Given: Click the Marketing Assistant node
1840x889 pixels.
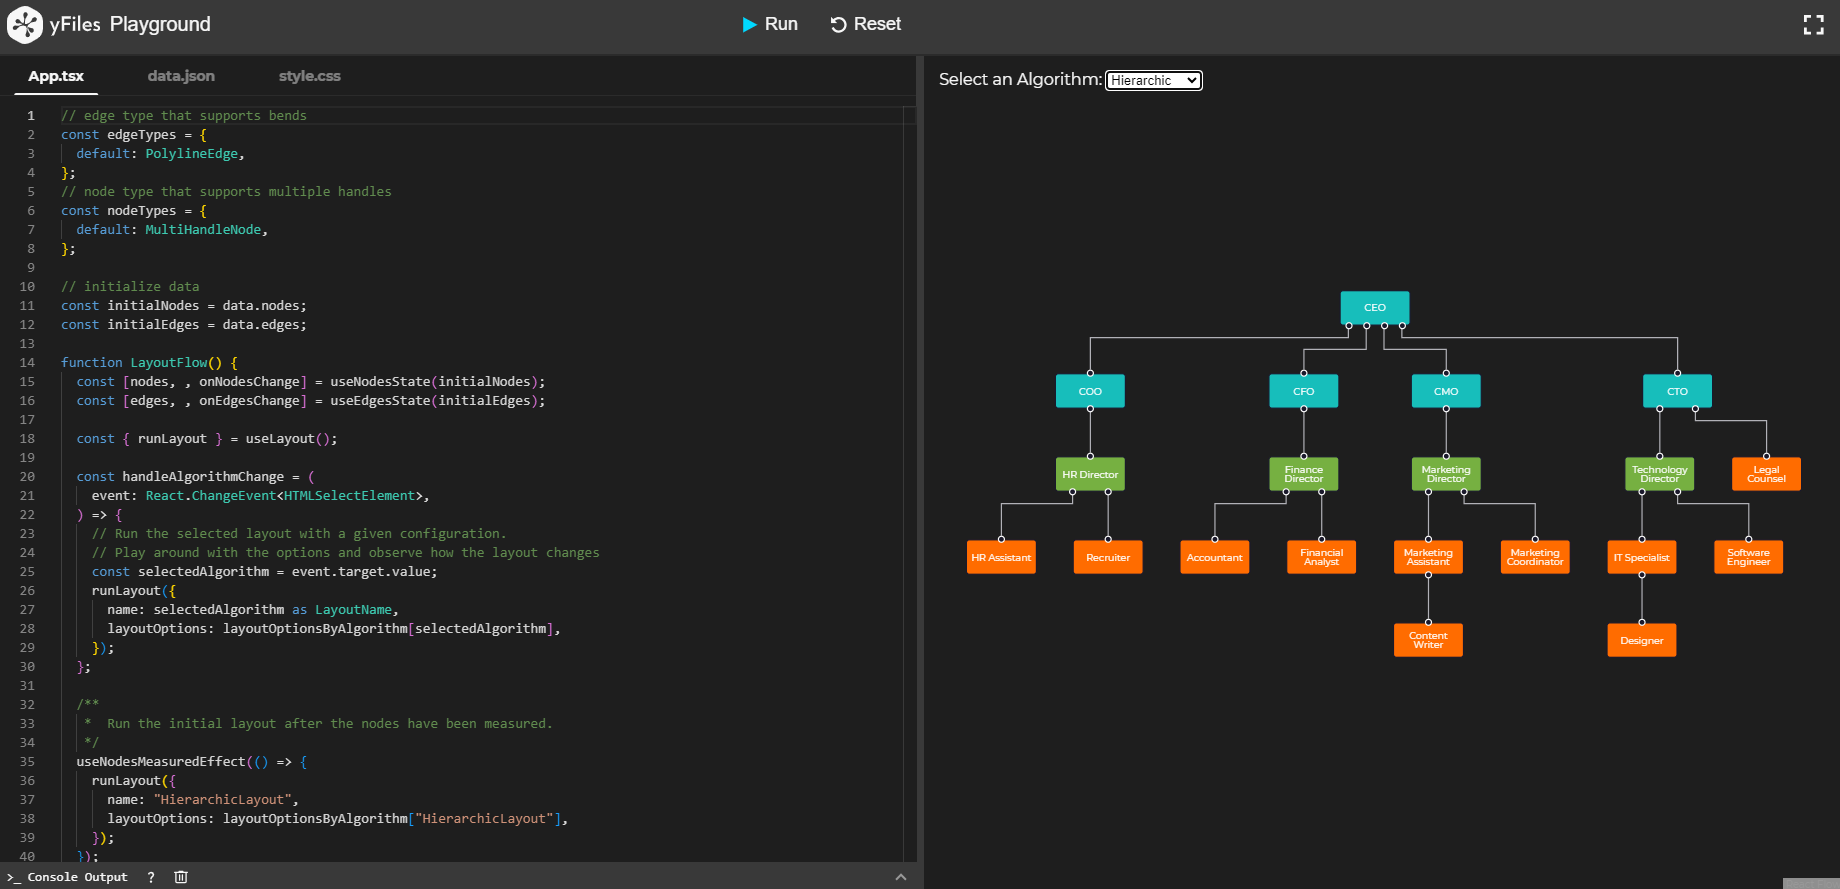Looking at the screenshot, I should click(x=1428, y=557).
